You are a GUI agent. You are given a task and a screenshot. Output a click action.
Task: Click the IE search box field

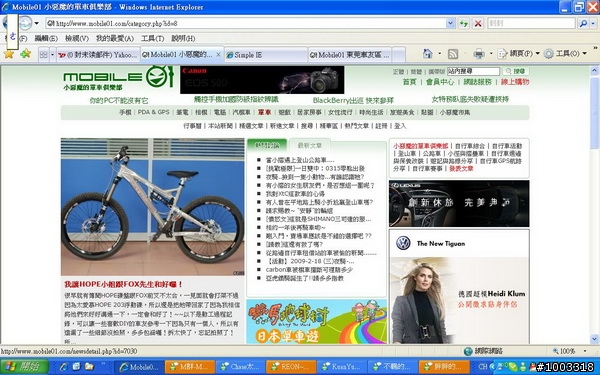(532, 23)
